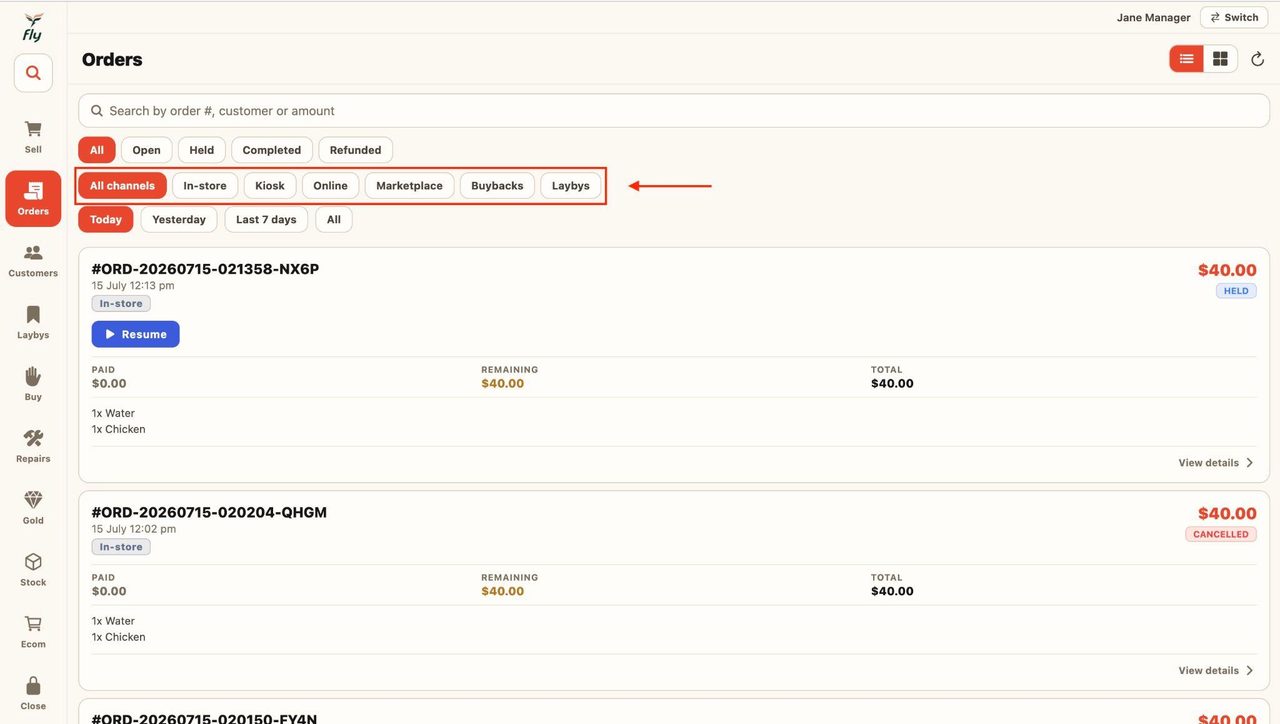View details of order NX6P
Viewport: 1280px width, 724px height.
pyautogui.click(x=1216, y=463)
